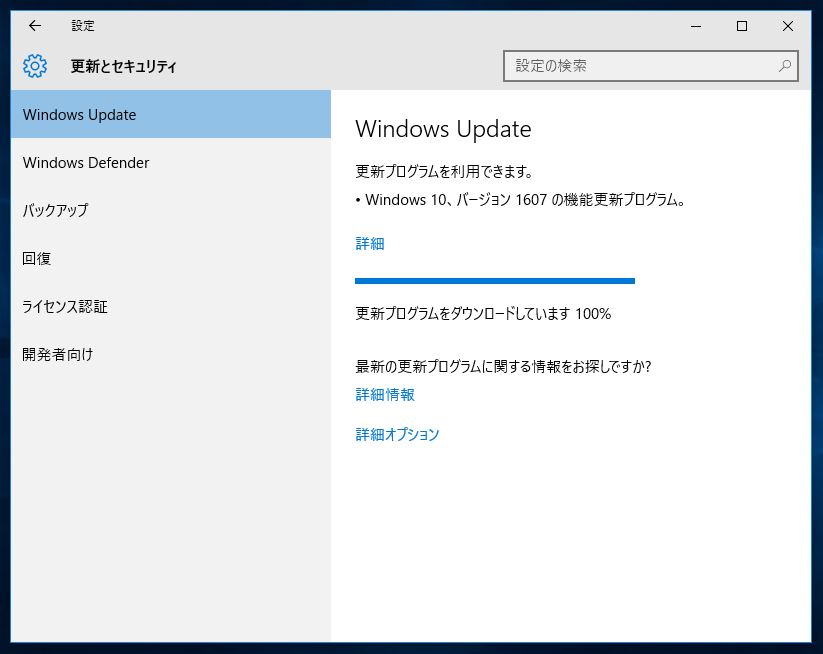Click the 更新プログラムを利用できます text

(444, 172)
